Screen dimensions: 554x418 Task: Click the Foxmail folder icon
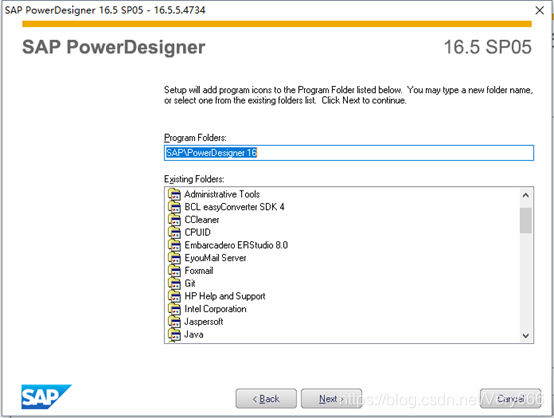click(x=174, y=271)
